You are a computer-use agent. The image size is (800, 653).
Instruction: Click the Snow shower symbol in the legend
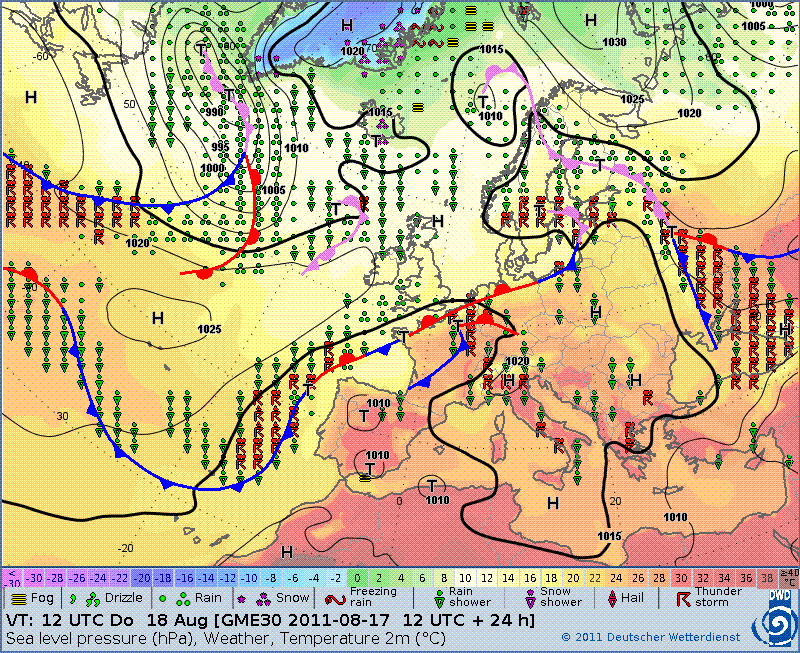[531, 600]
